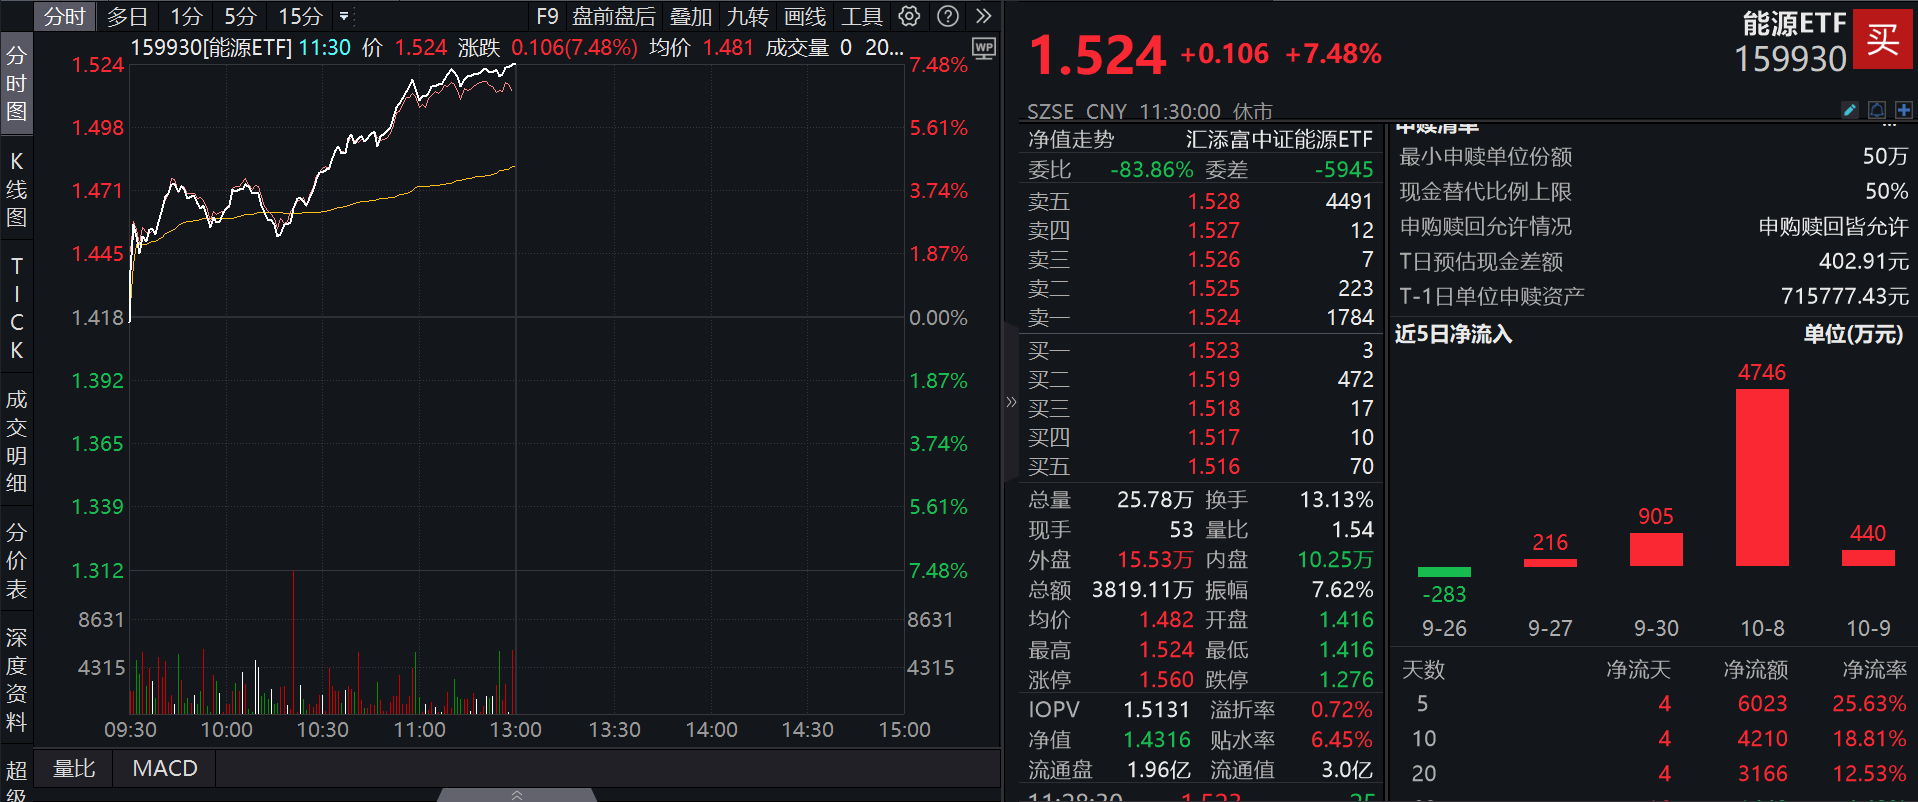
Task: Click the T日预估现金差额 value 402.91元
Action: (1863, 261)
